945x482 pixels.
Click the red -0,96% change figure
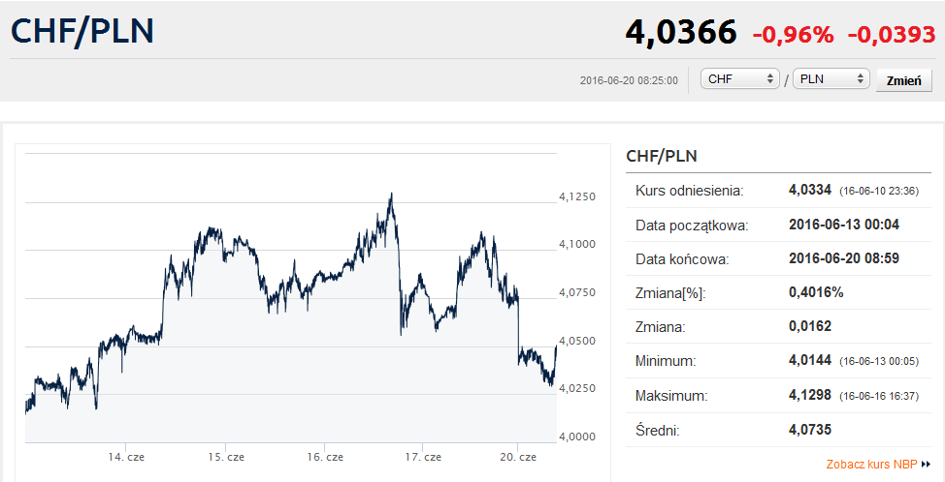(792, 34)
